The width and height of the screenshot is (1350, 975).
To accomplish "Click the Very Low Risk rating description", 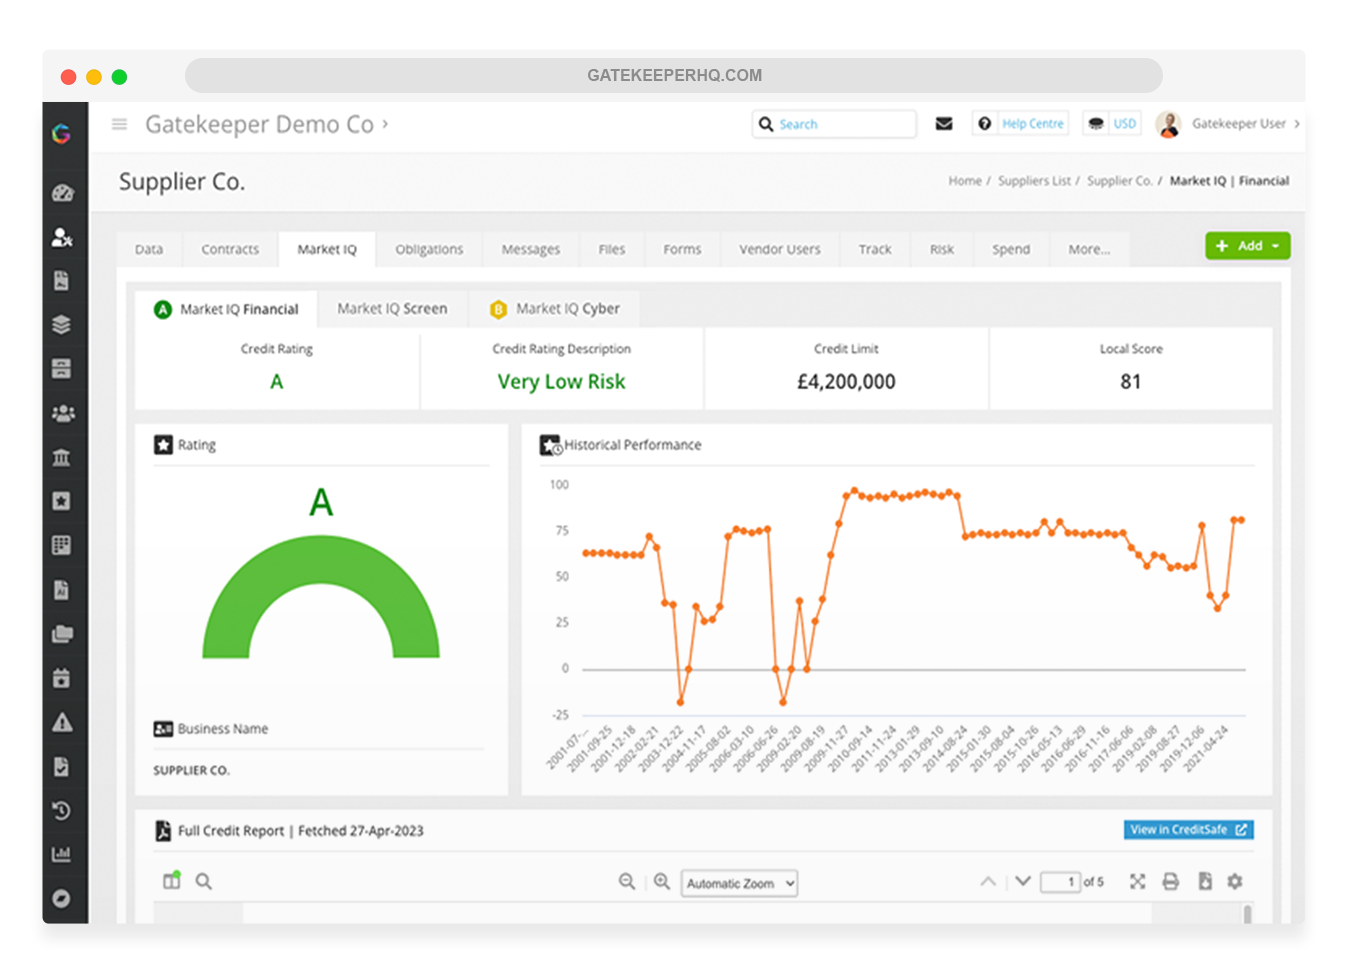I will 561,382.
